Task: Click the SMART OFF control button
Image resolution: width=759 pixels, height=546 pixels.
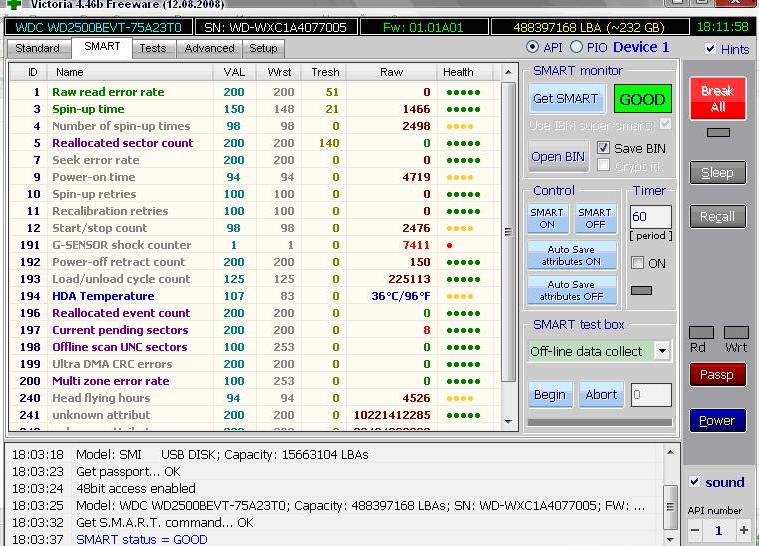Action: (594, 218)
